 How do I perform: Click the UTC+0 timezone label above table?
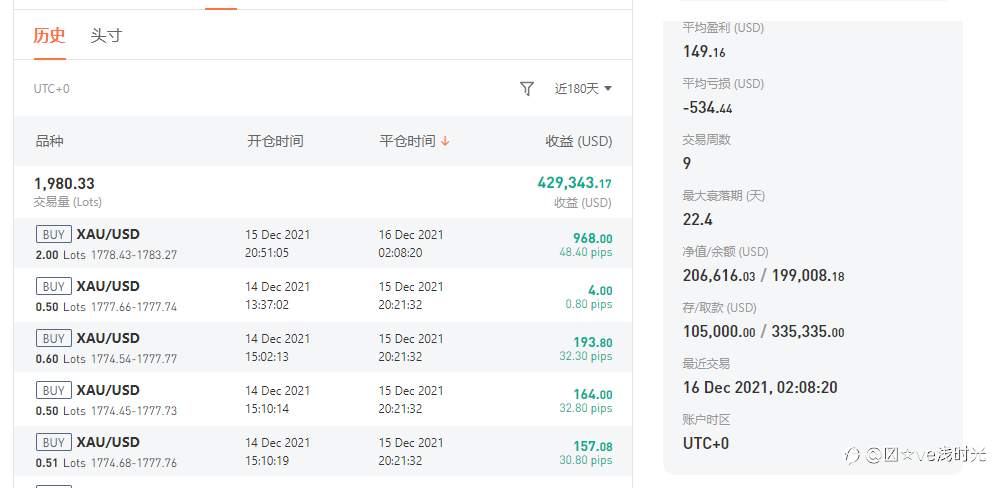click(x=52, y=89)
